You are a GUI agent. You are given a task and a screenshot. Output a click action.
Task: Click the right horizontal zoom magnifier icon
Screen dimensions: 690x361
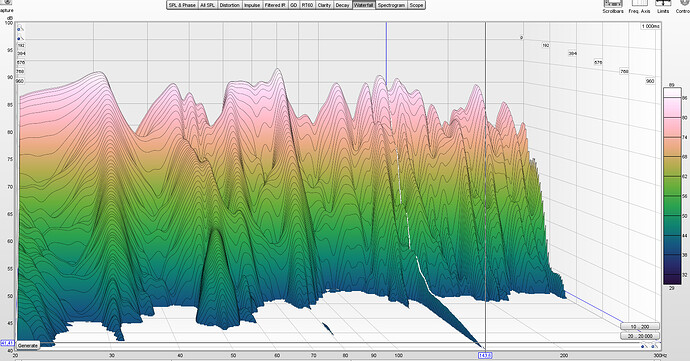(653, 346)
